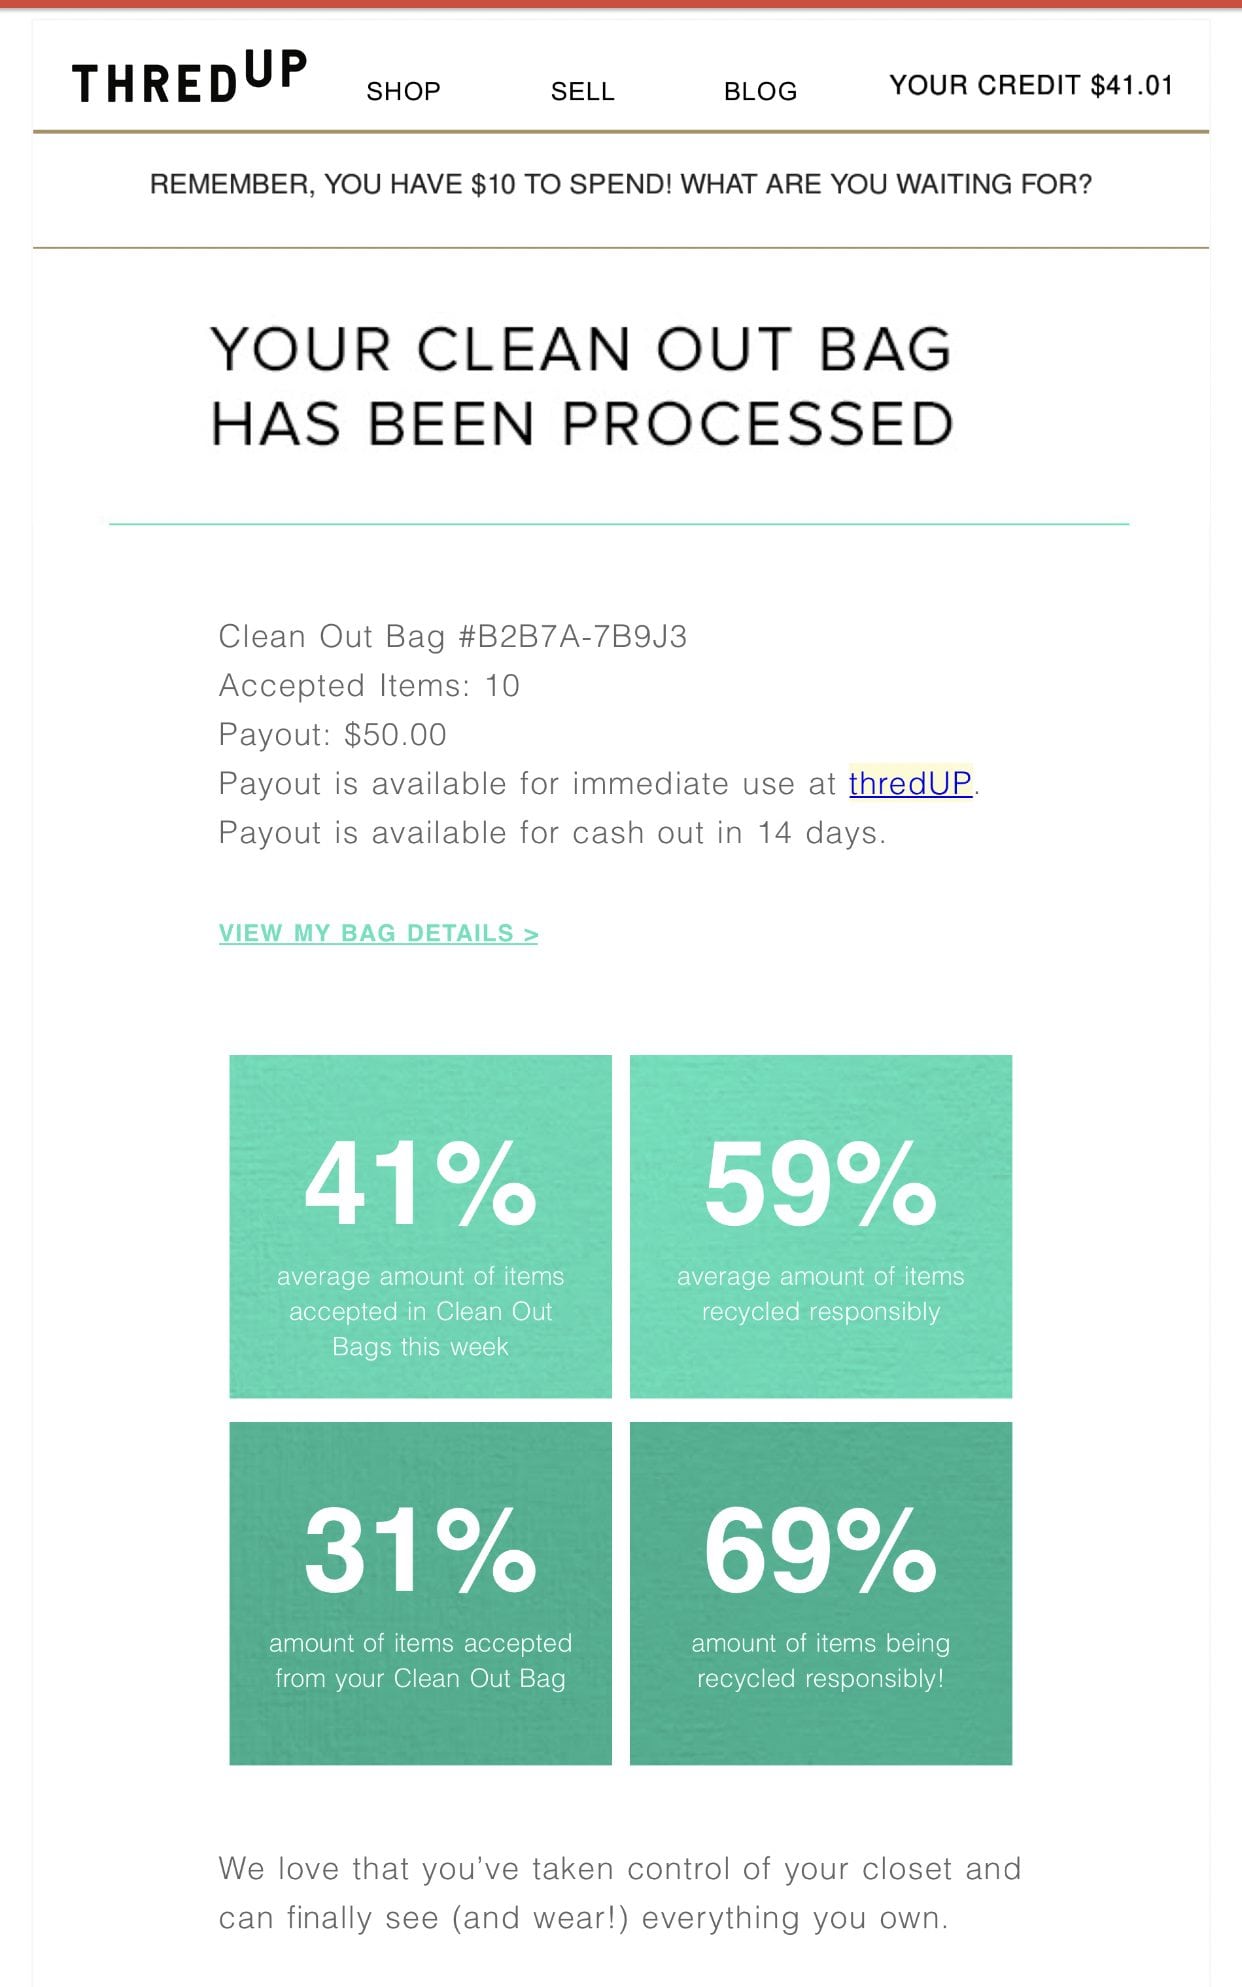Click the Payout: $50.00 line
This screenshot has height=1987, width=1242.
pos(332,734)
